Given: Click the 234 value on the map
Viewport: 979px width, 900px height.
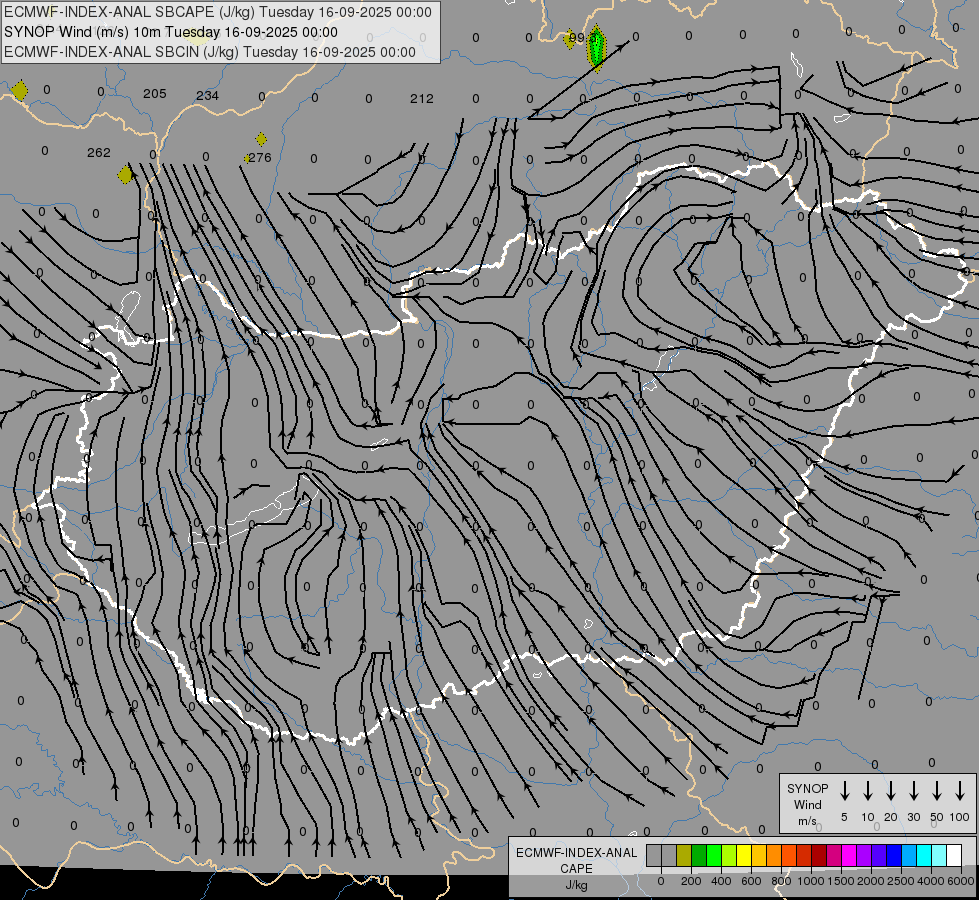Looking at the screenshot, I should [x=207, y=96].
